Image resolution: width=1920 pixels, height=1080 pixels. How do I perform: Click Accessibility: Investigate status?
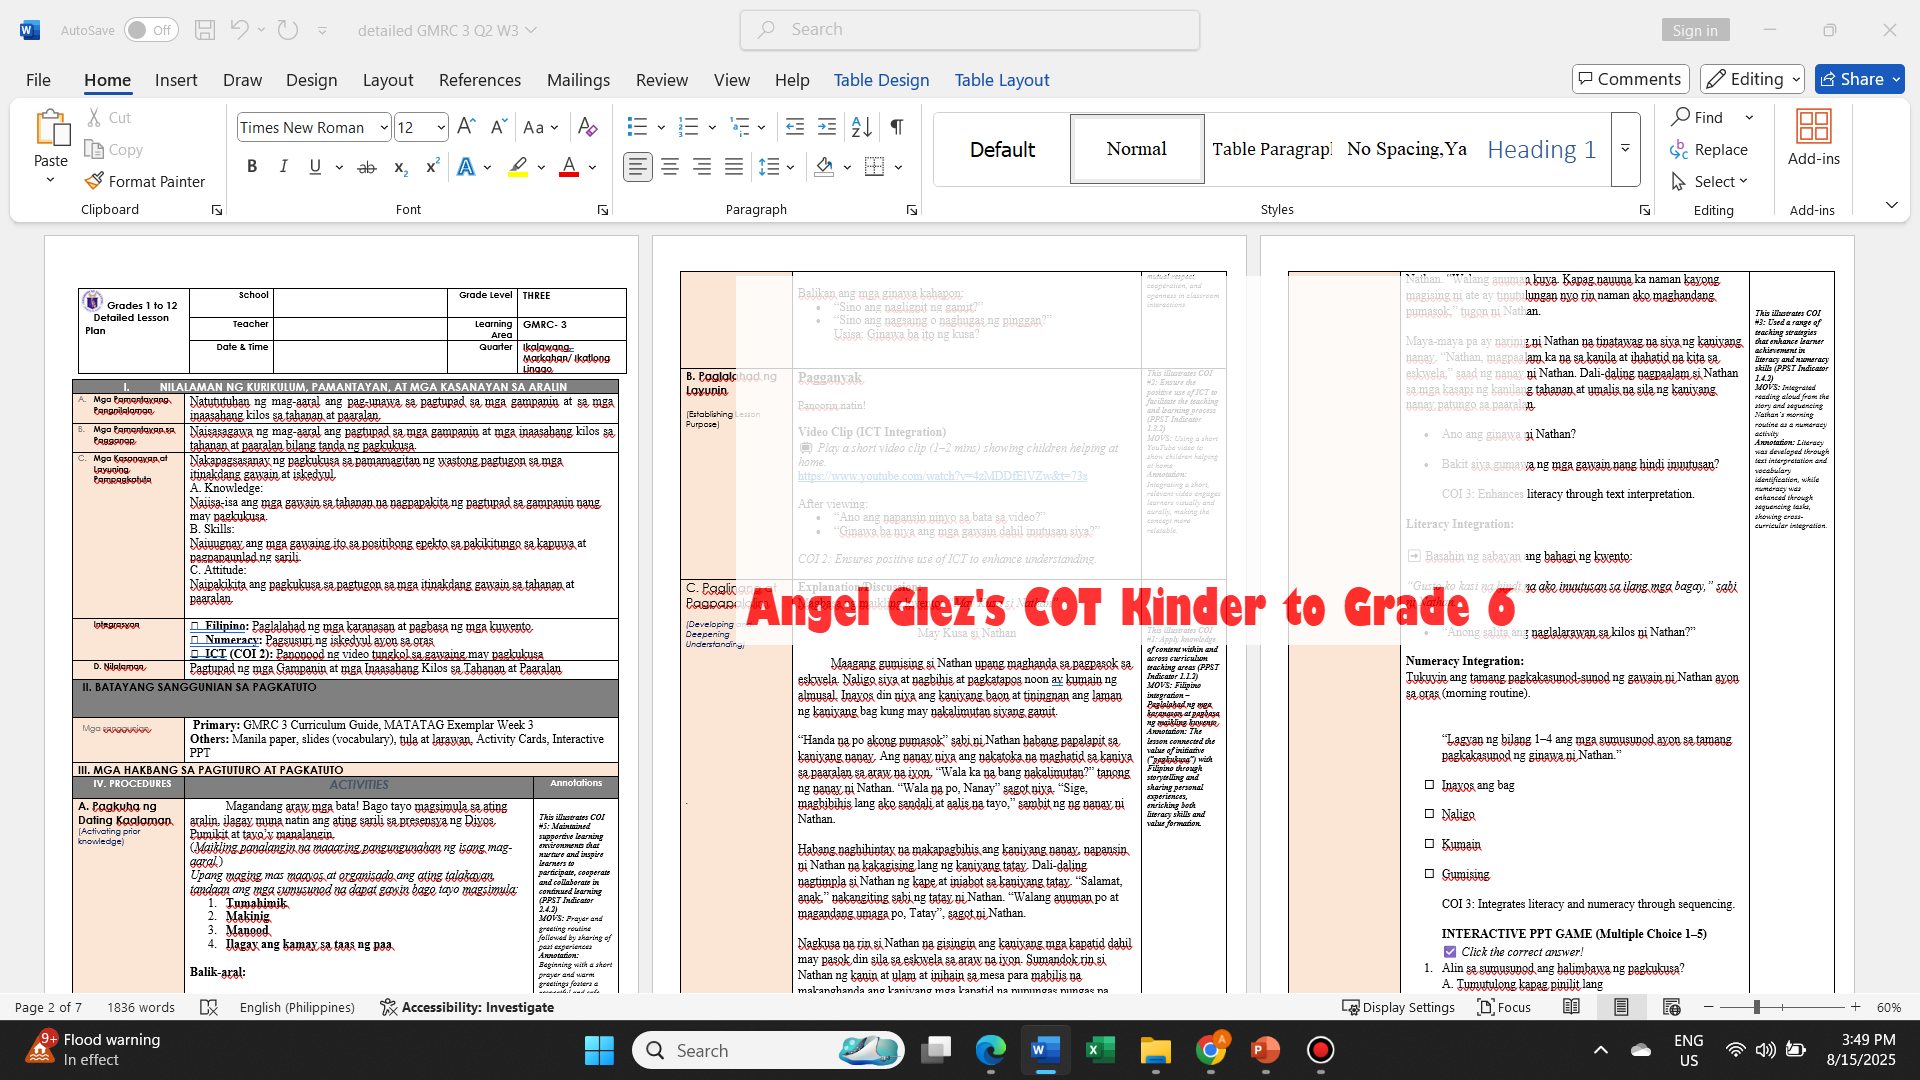(x=467, y=1007)
